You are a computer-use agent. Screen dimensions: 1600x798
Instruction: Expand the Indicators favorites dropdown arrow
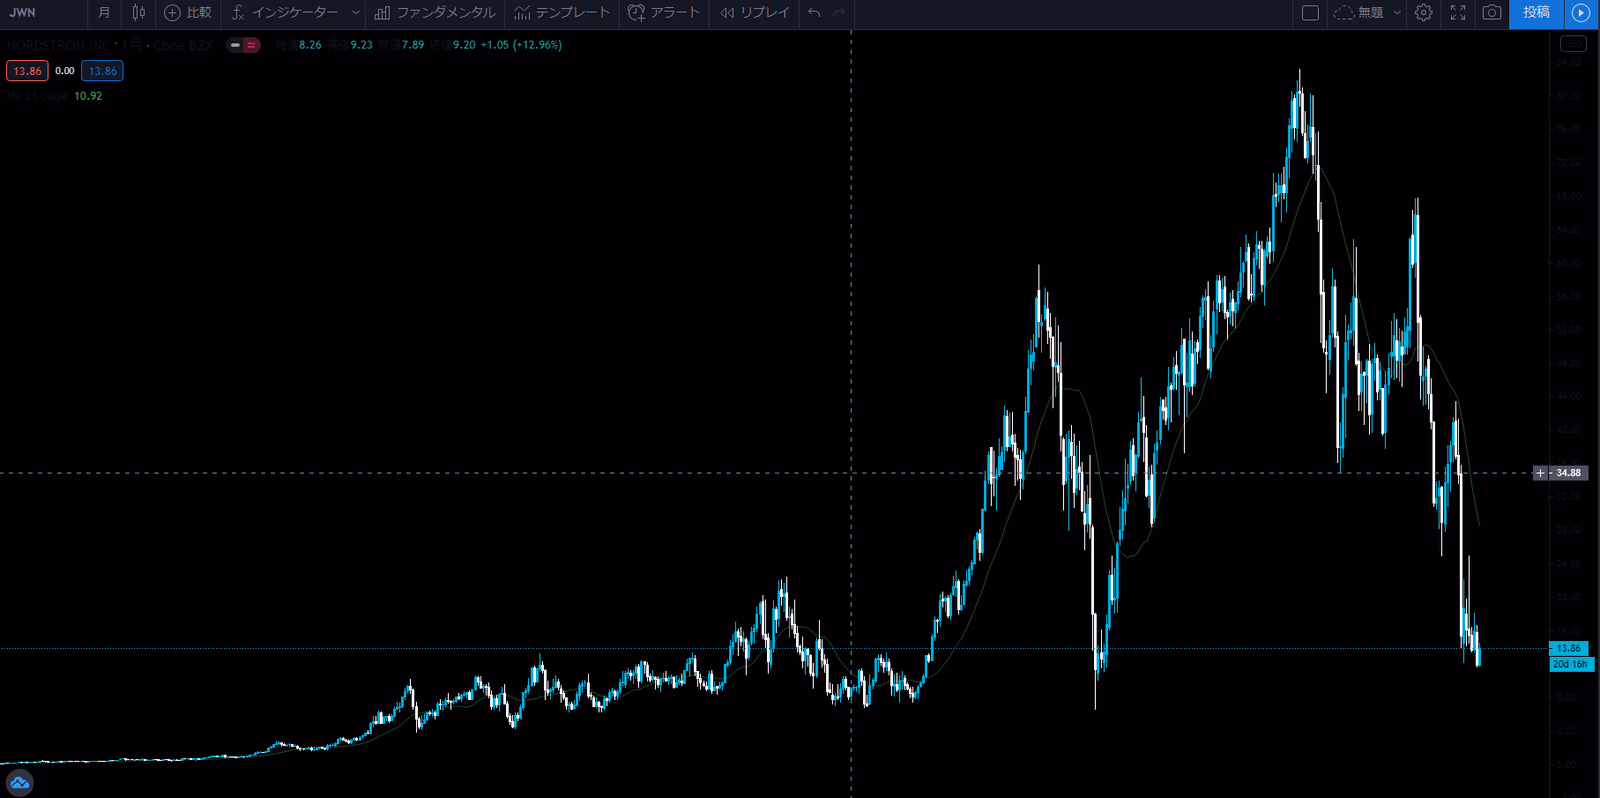click(x=355, y=13)
